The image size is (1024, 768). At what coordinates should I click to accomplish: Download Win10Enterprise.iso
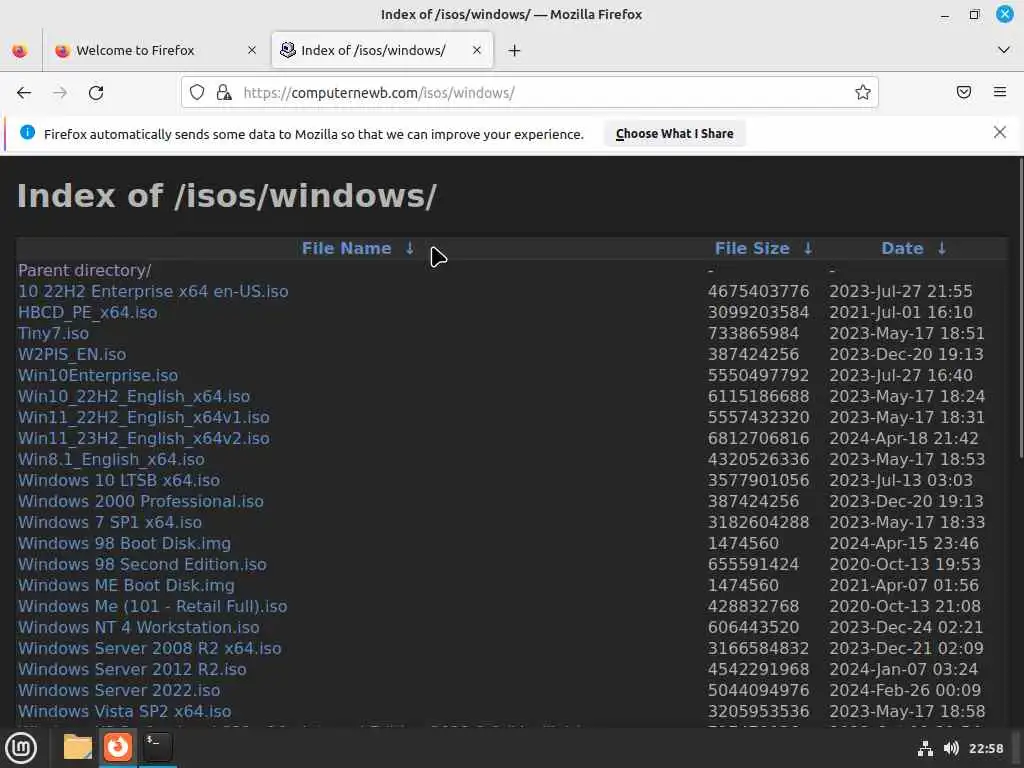click(98, 376)
